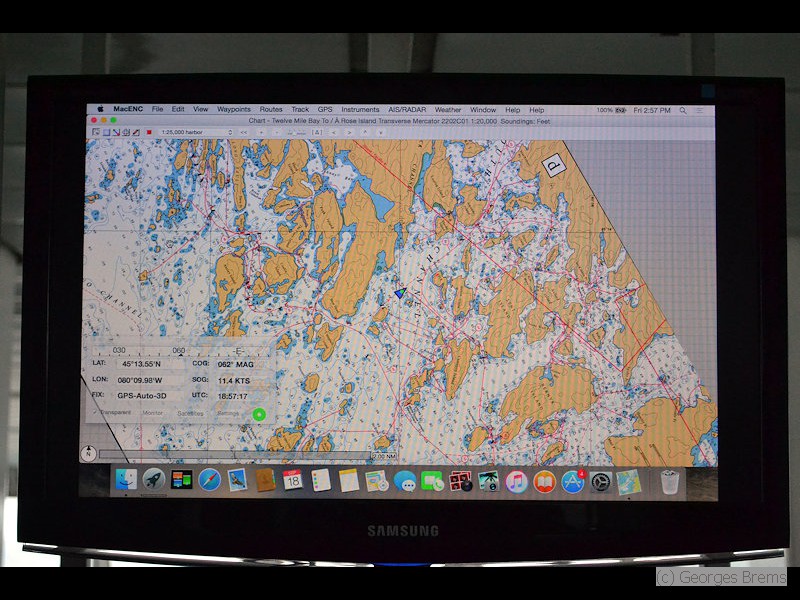
Task: Zoom in with the plus toolbar button
Action: [x=261, y=133]
